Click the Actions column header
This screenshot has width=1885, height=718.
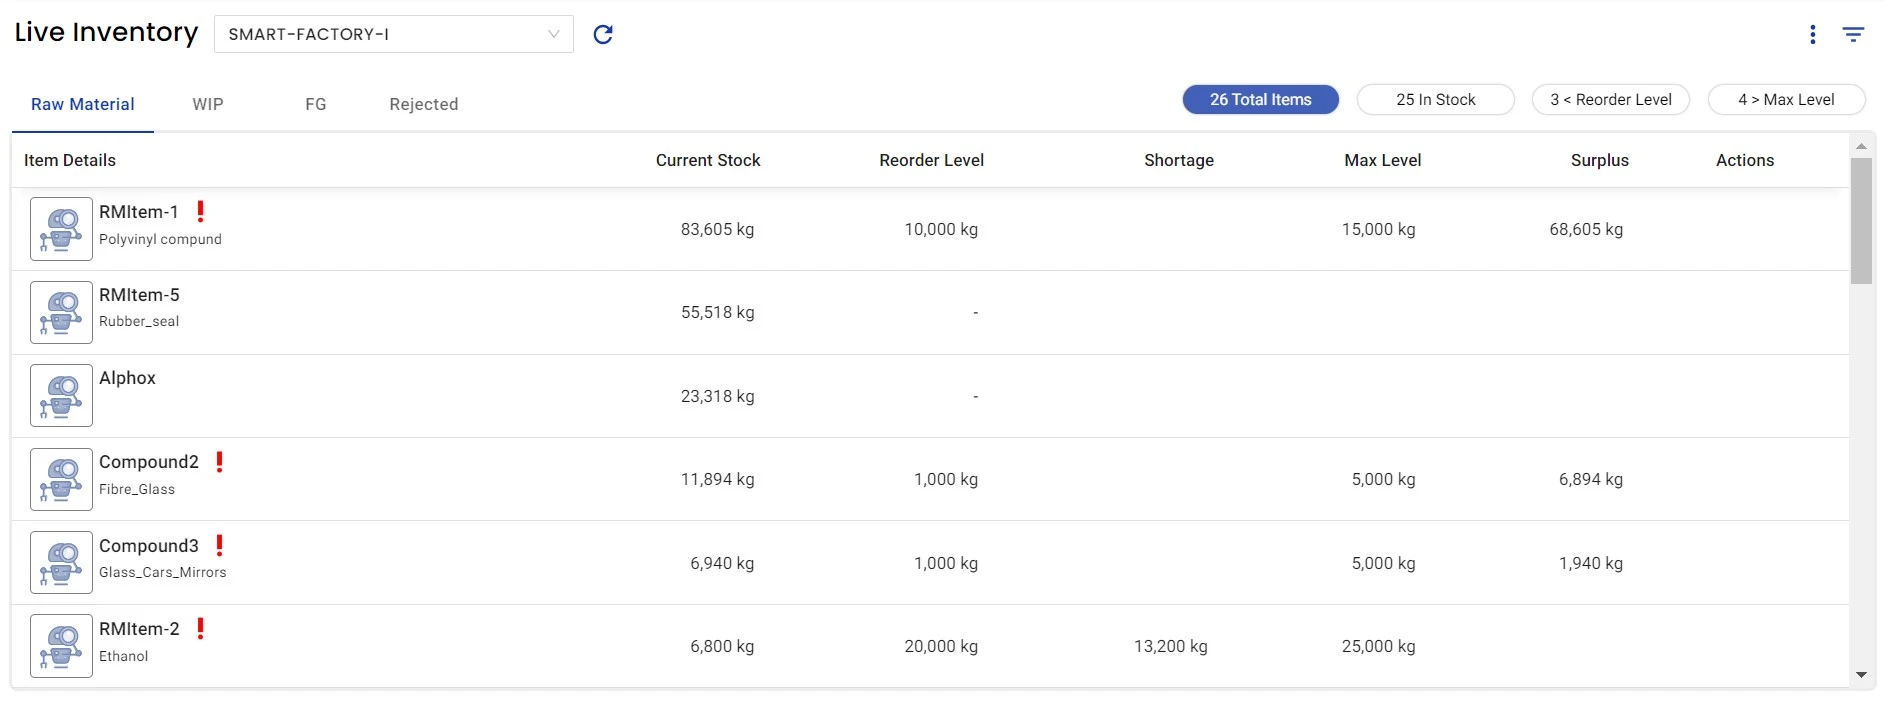click(x=1745, y=160)
